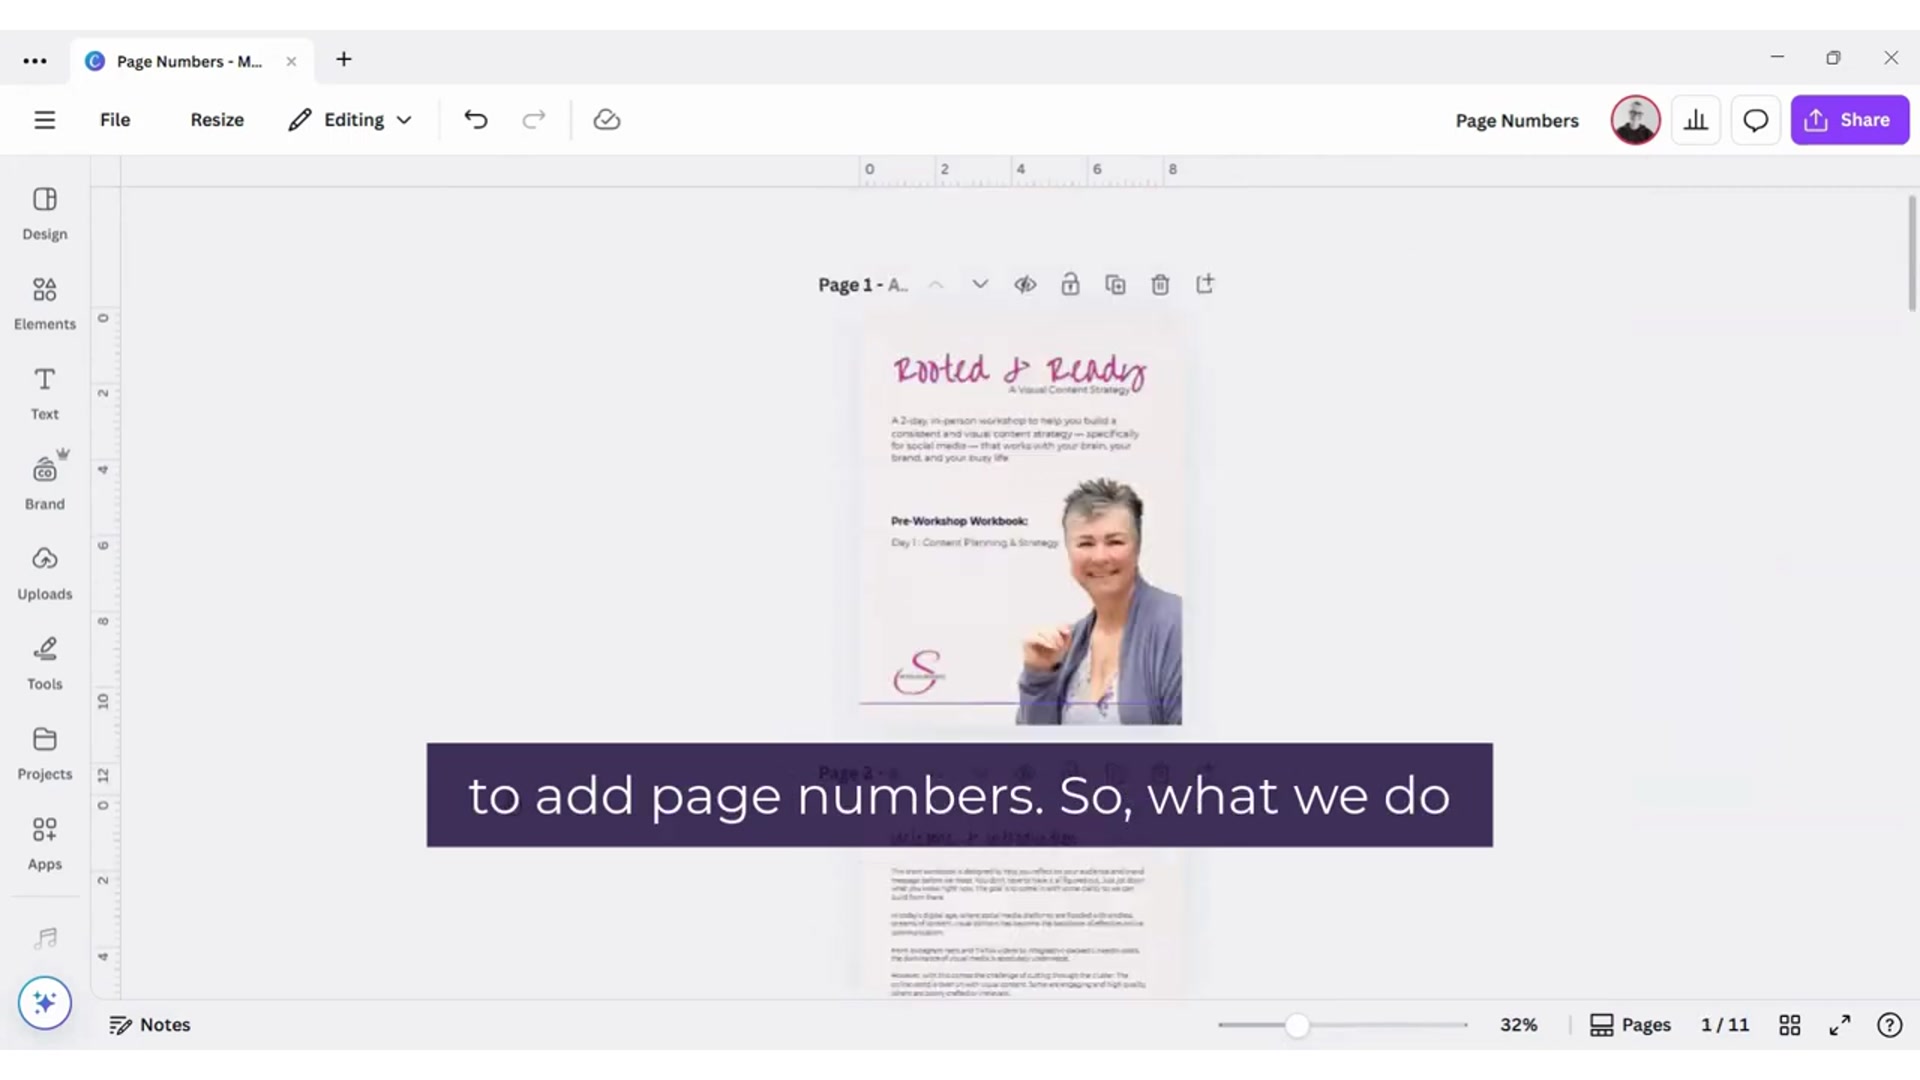
Task: Open the browser three-dots menu
Action: (35, 61)
